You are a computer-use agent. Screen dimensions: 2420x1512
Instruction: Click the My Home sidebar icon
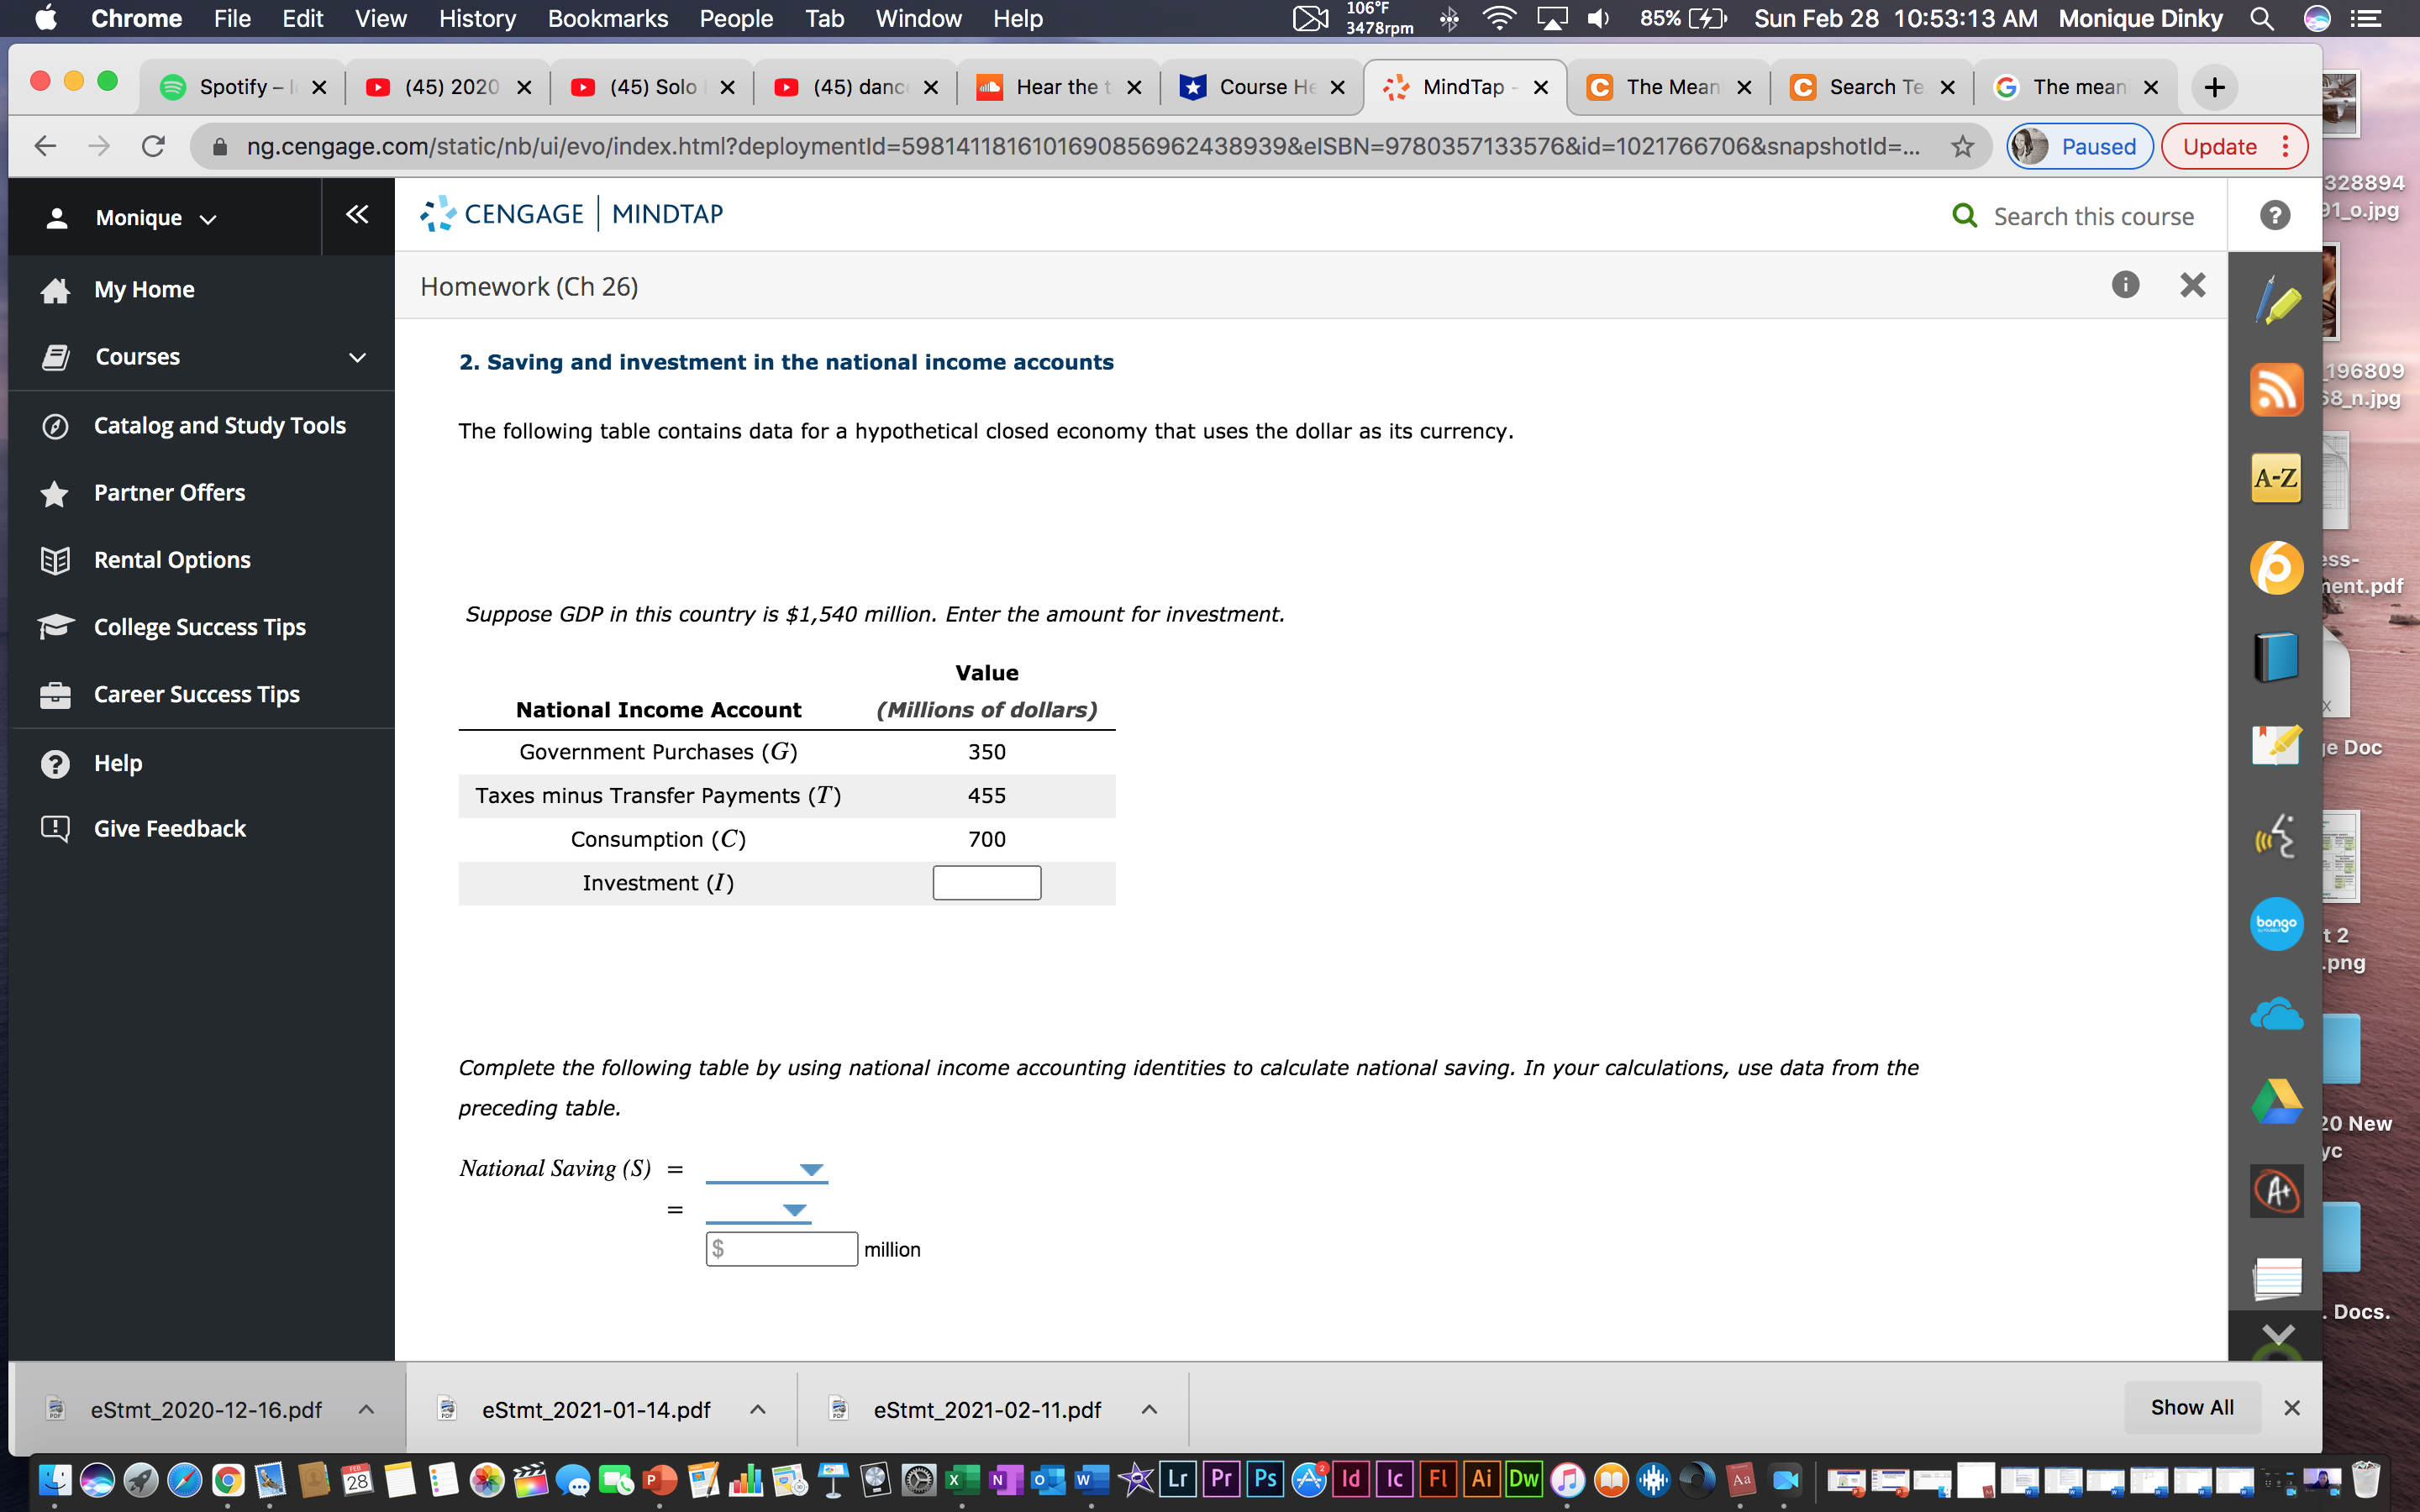click(55, 289)
